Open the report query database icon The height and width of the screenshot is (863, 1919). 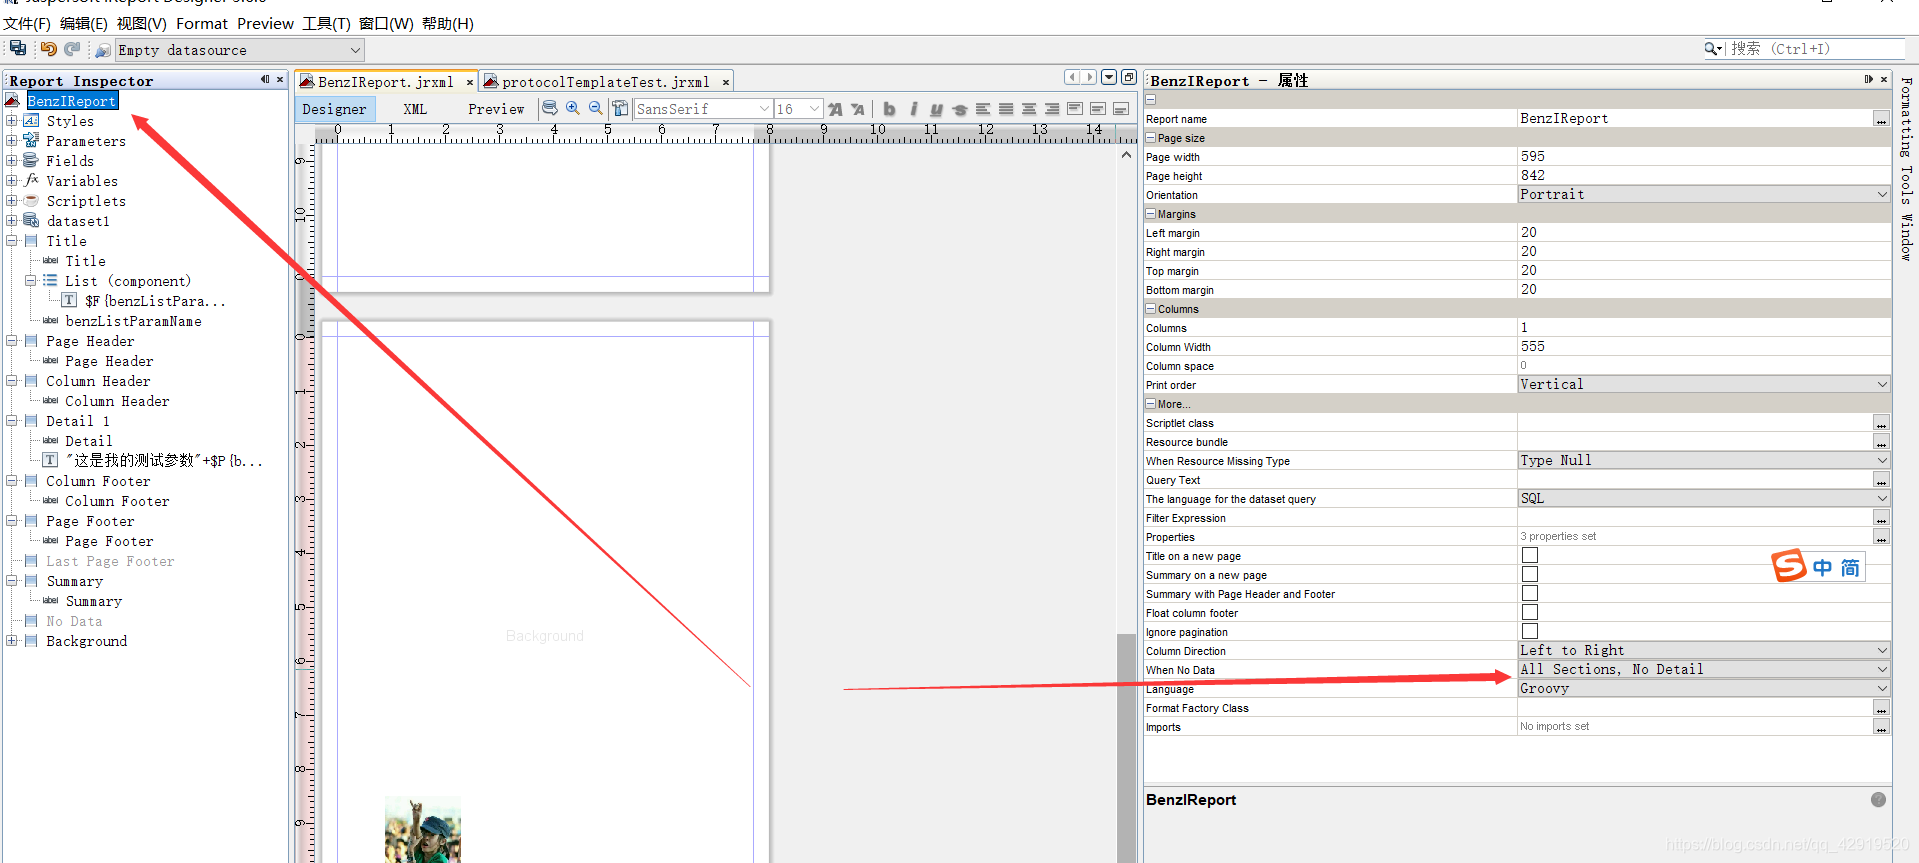[550, 108]
